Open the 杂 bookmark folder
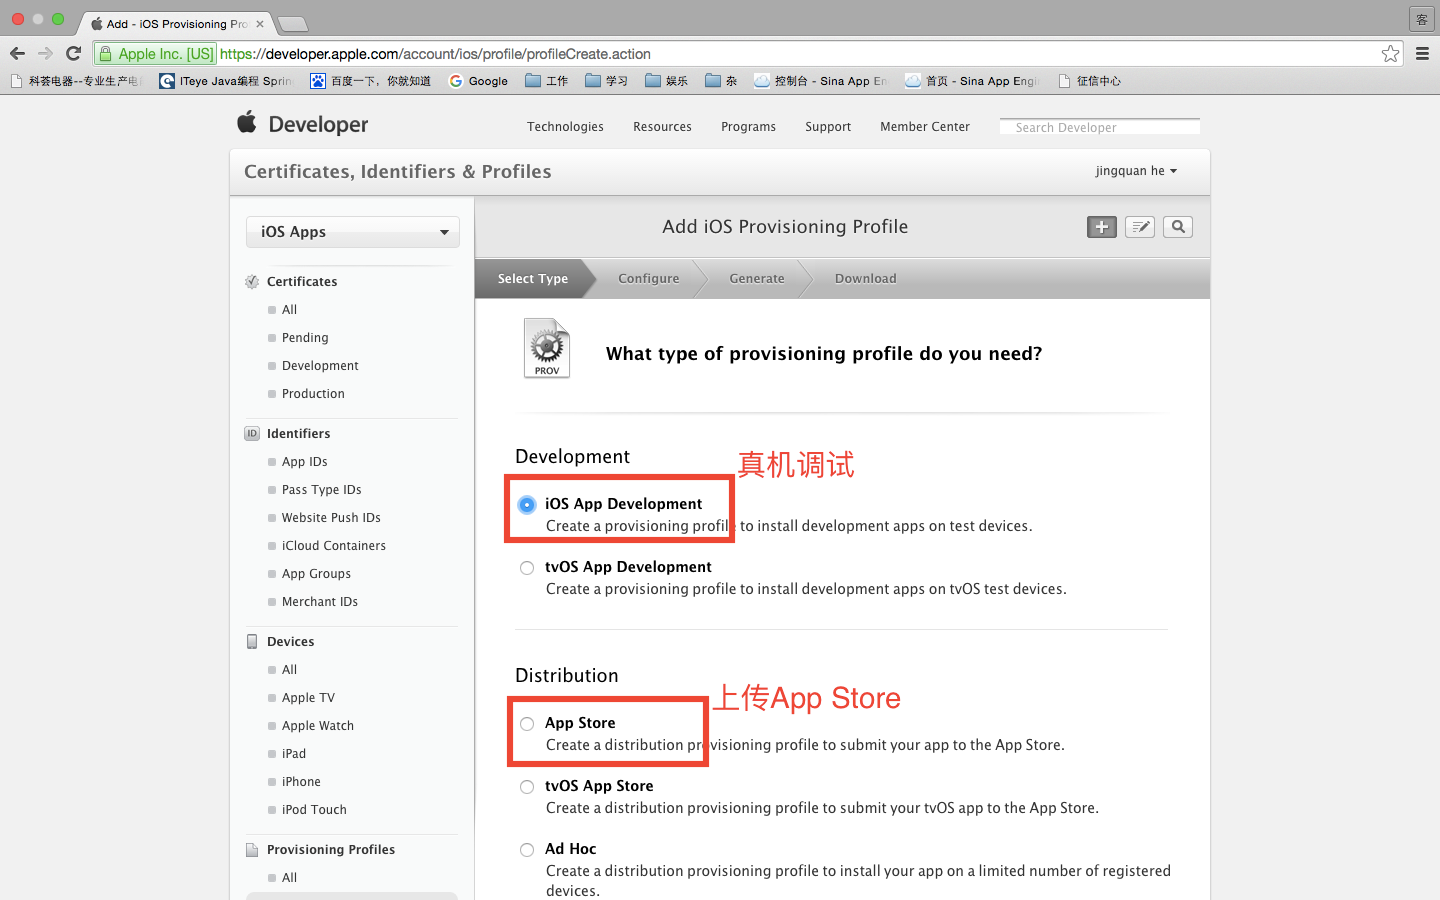 coord(721,81)
